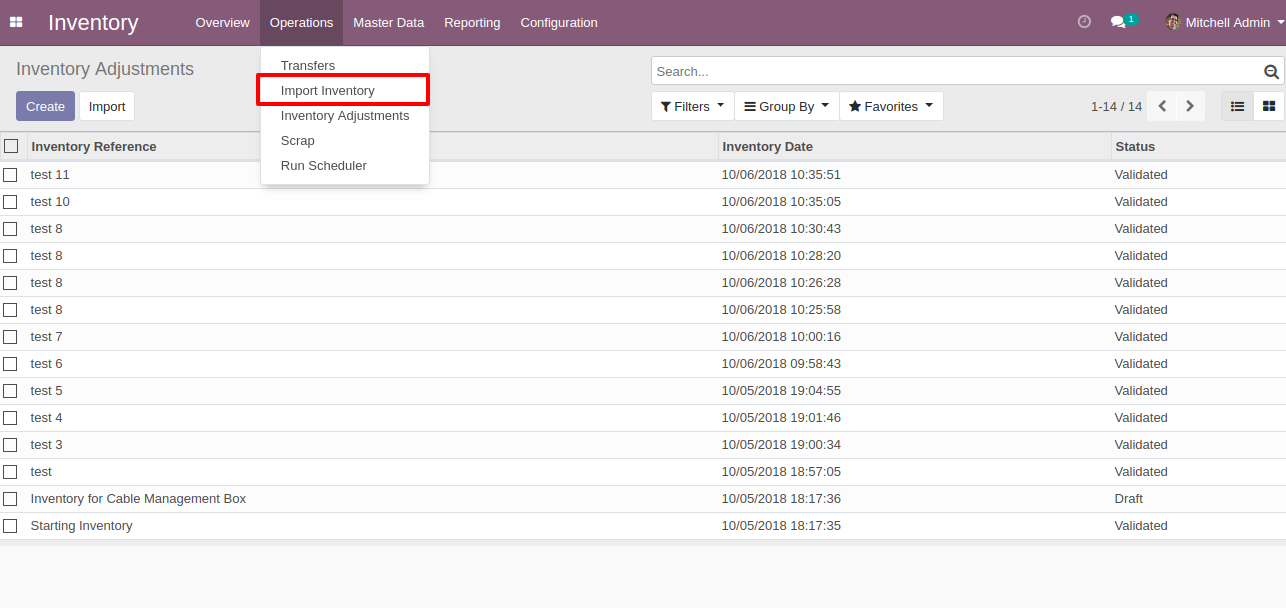Screen dimensions: 1286x608
Task: Click the search magnifier icon
Action: 1271,72
